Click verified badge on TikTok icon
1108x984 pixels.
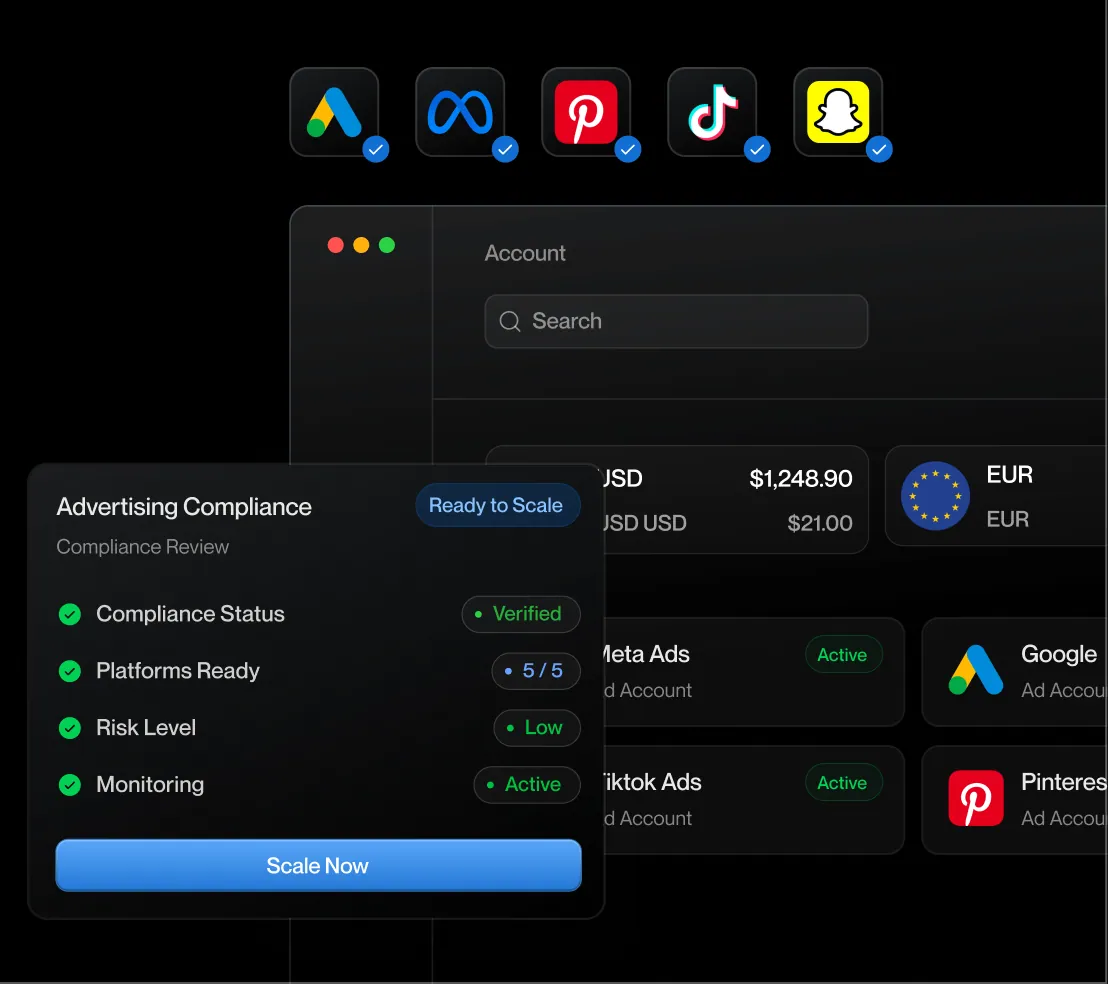coord(757,149)
